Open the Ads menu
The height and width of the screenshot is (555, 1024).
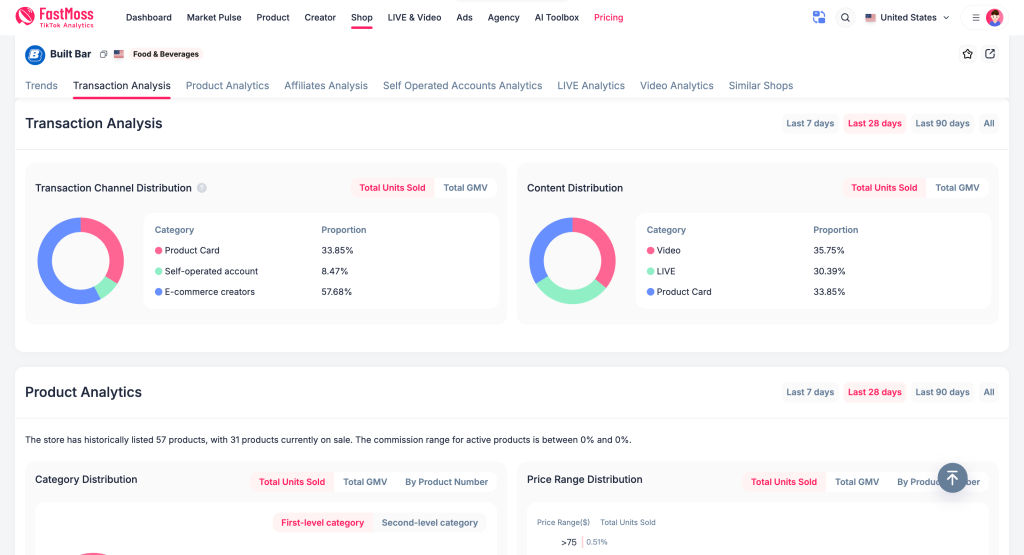pyautogui.click(x=464, y=18)
